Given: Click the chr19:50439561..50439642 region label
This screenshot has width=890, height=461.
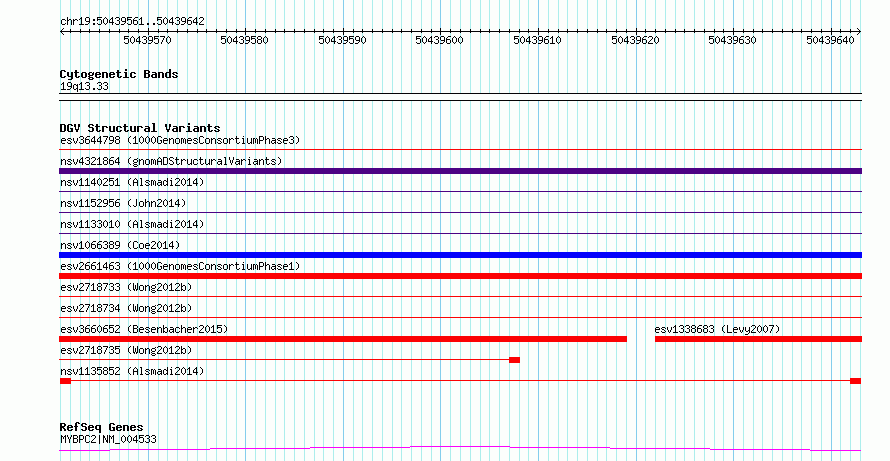Looking at the screenshot, I should click(x=132, y=22).
